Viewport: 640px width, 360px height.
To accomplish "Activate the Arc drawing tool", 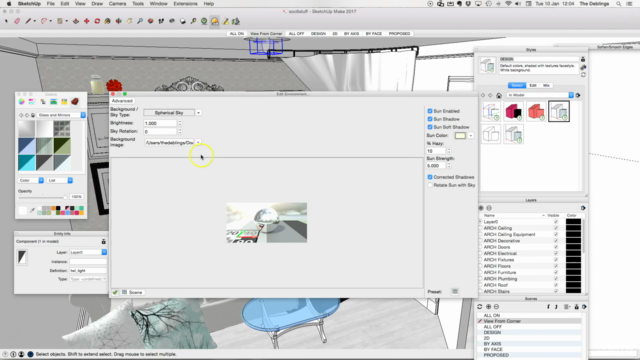I will [x=44, y=21].
